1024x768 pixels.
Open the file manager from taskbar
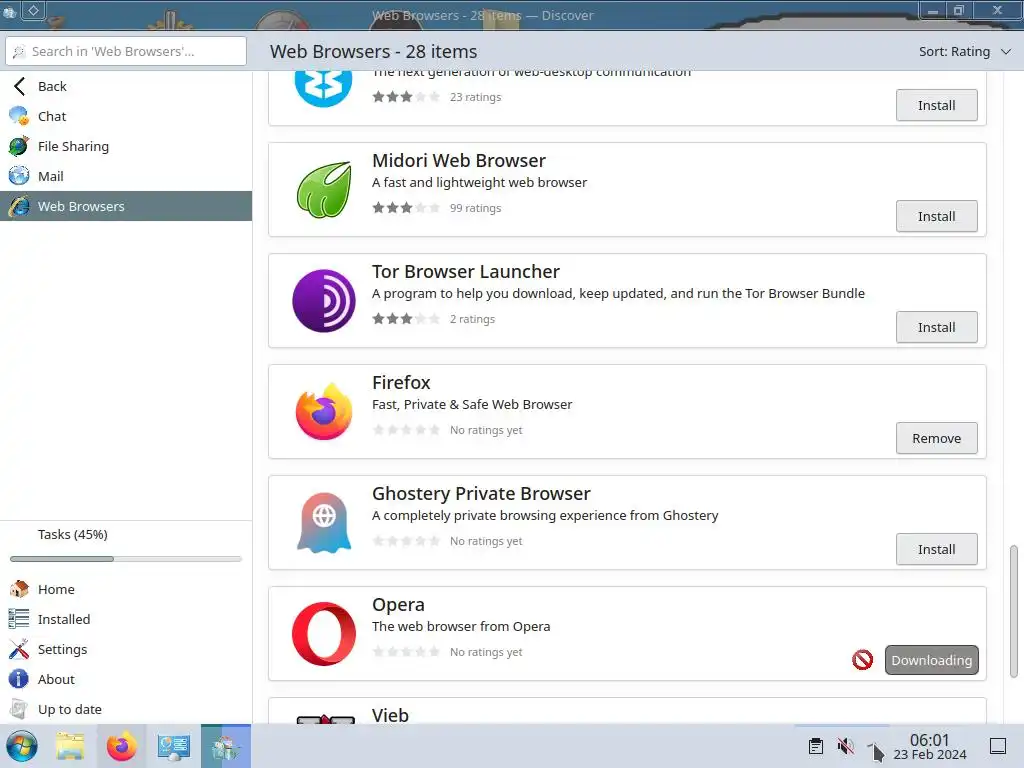click(x=71, y=746)
